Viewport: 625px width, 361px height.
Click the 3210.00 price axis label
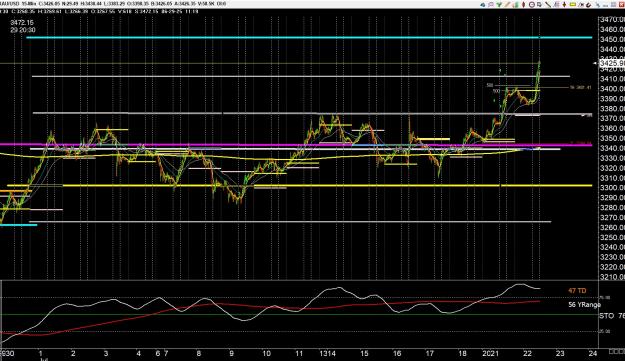pos(612,277)
